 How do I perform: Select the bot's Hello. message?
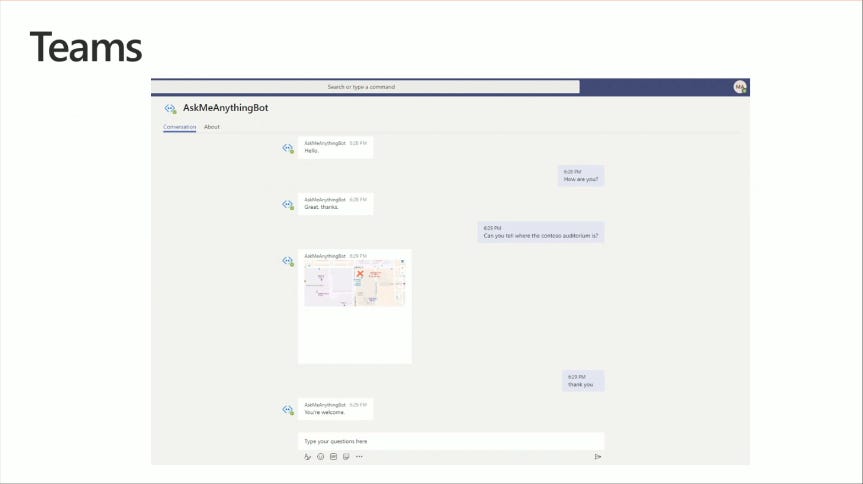(x=335, y=148)
